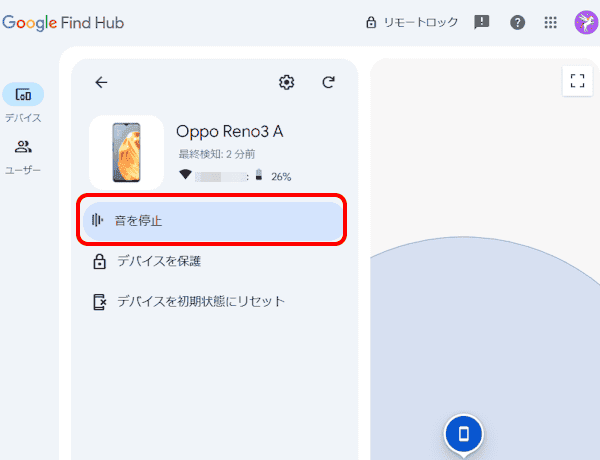Click the リモートロック text in header
600x460 pixels.
click(421, 22)
